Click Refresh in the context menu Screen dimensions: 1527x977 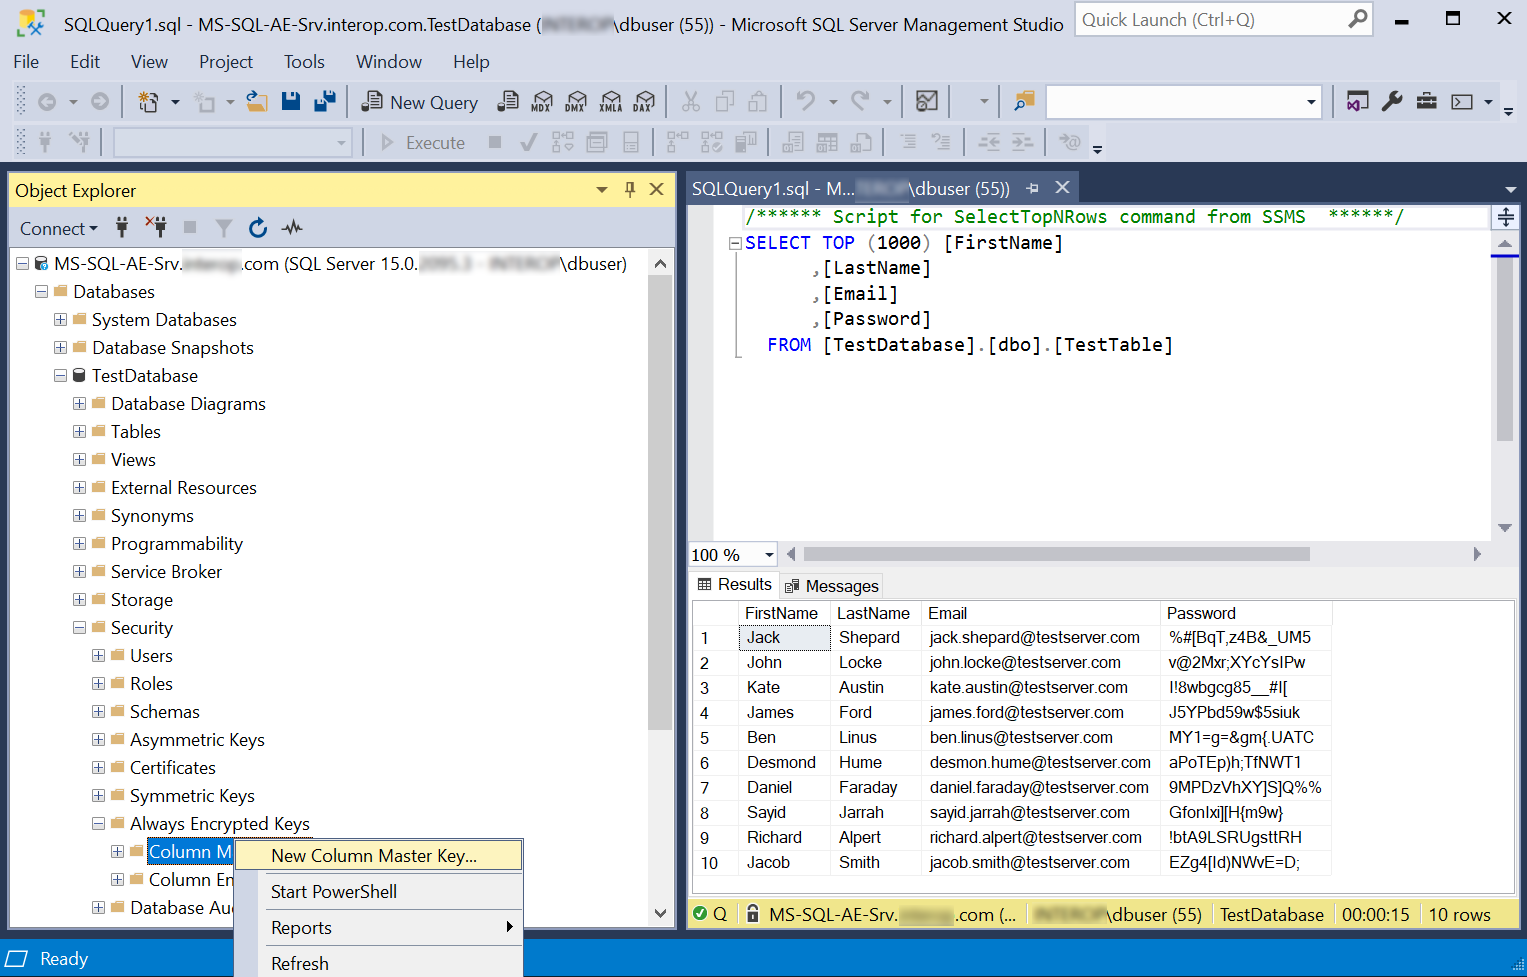pos(378,964)
